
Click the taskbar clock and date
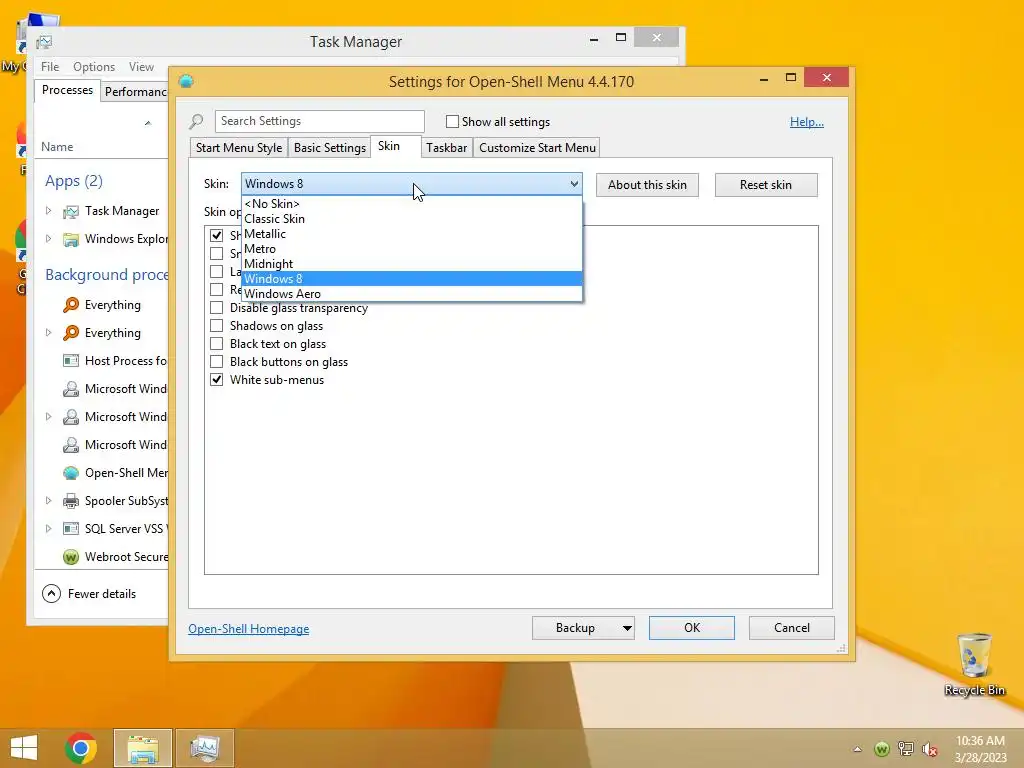point(980,749)
